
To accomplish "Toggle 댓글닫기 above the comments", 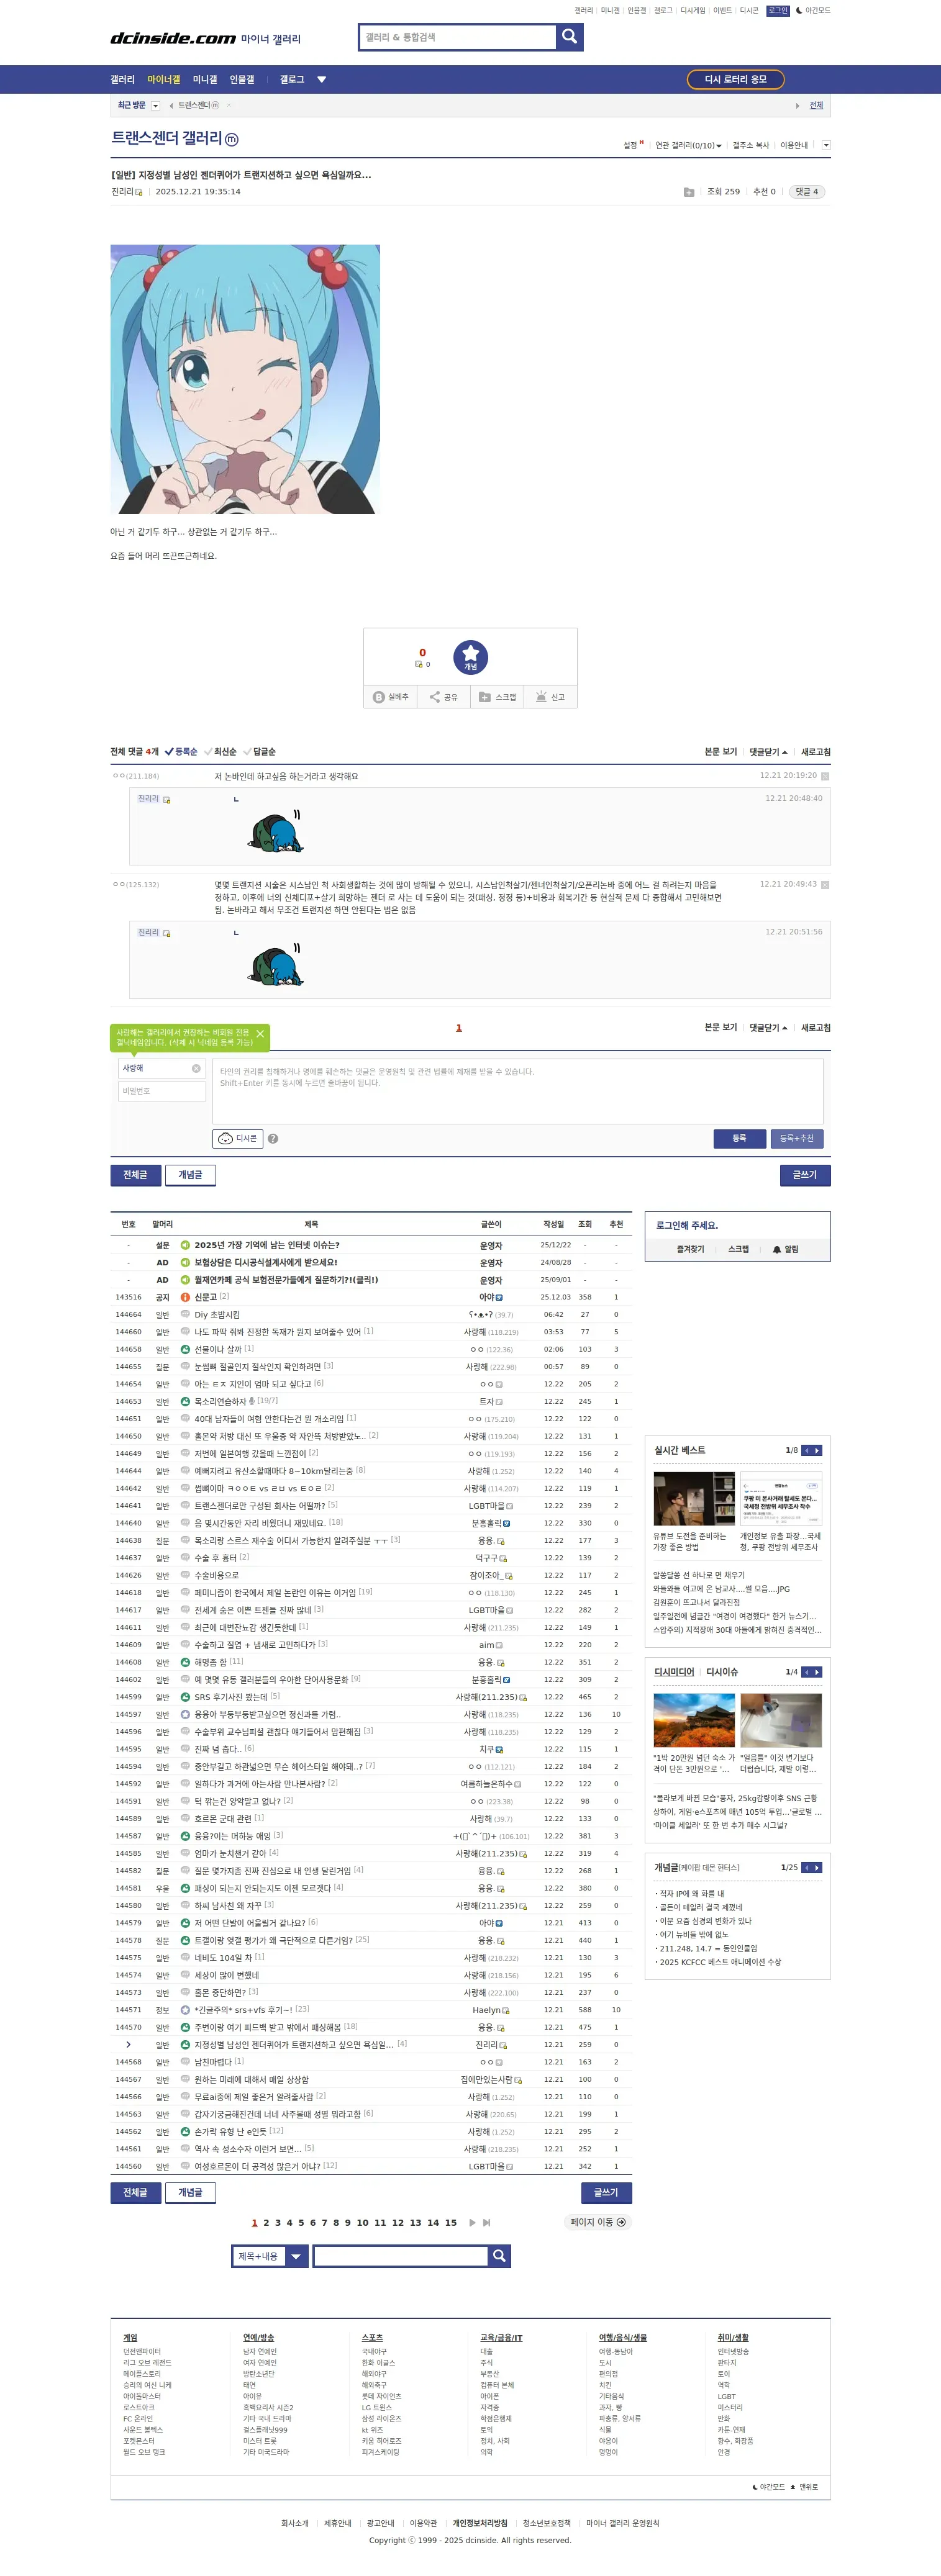I will (768, 752).
